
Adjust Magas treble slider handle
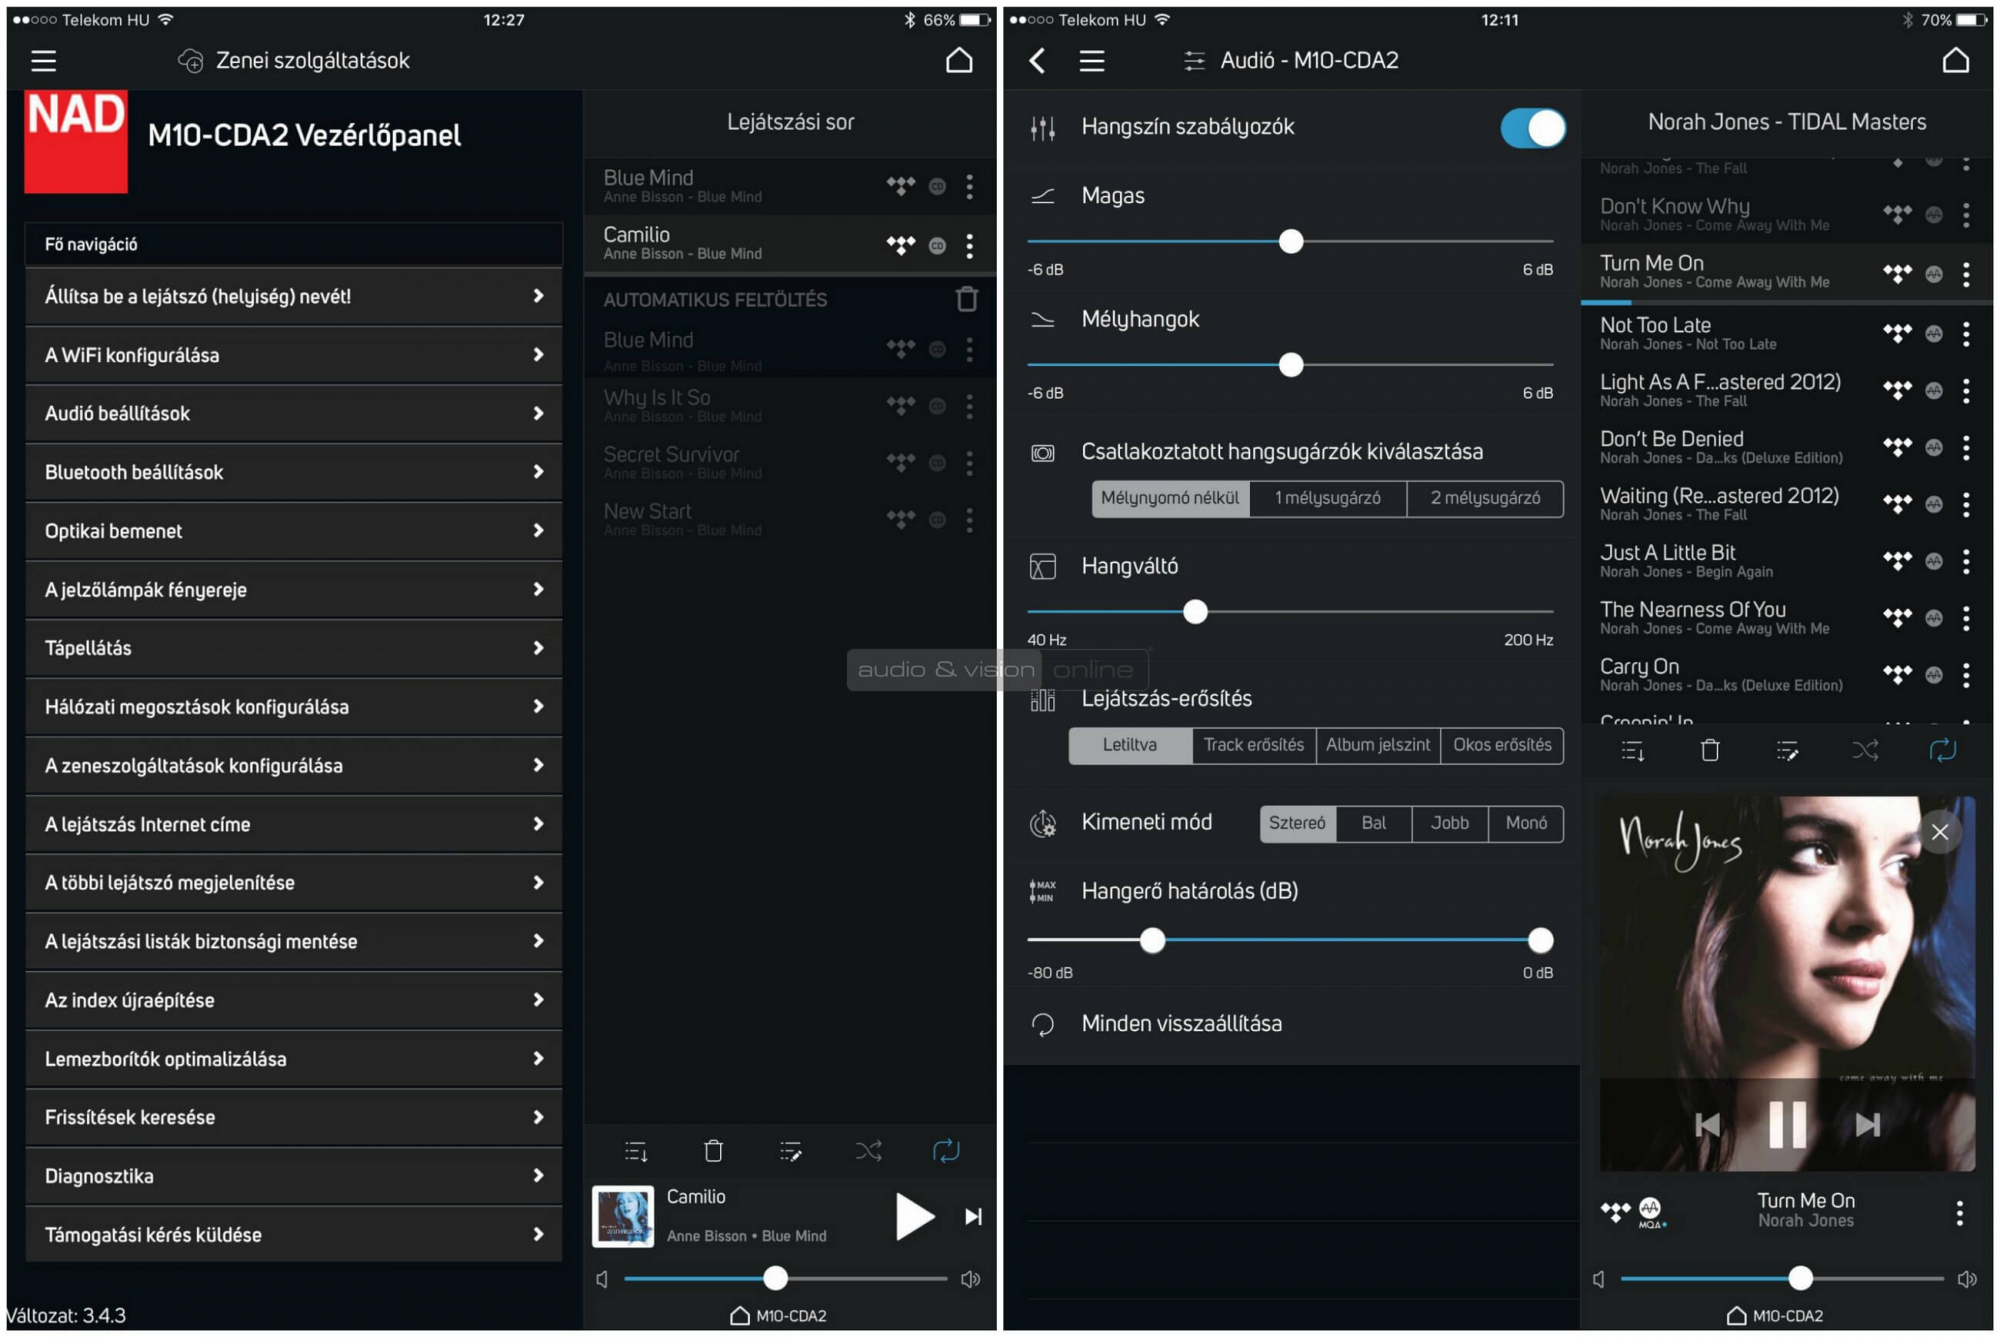pyautogui.click(x=1291, y=241)
